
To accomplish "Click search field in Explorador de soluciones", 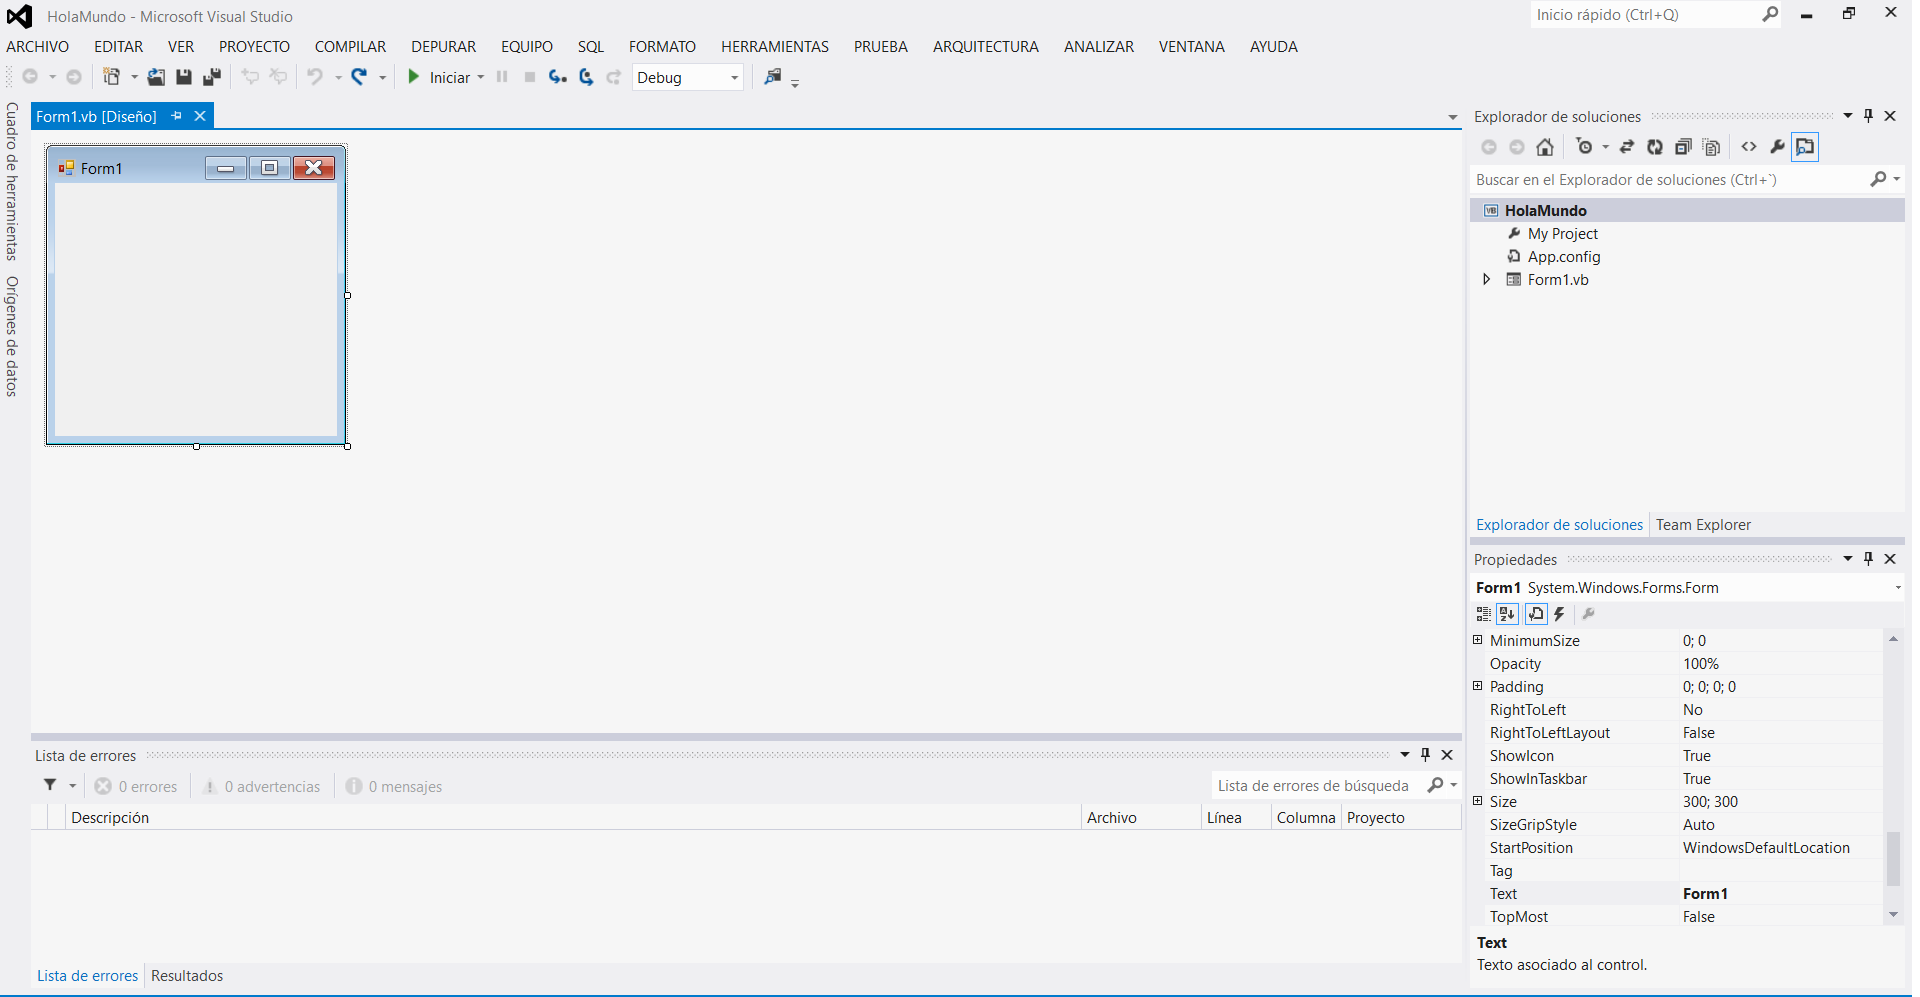I will pos(1670,180).
